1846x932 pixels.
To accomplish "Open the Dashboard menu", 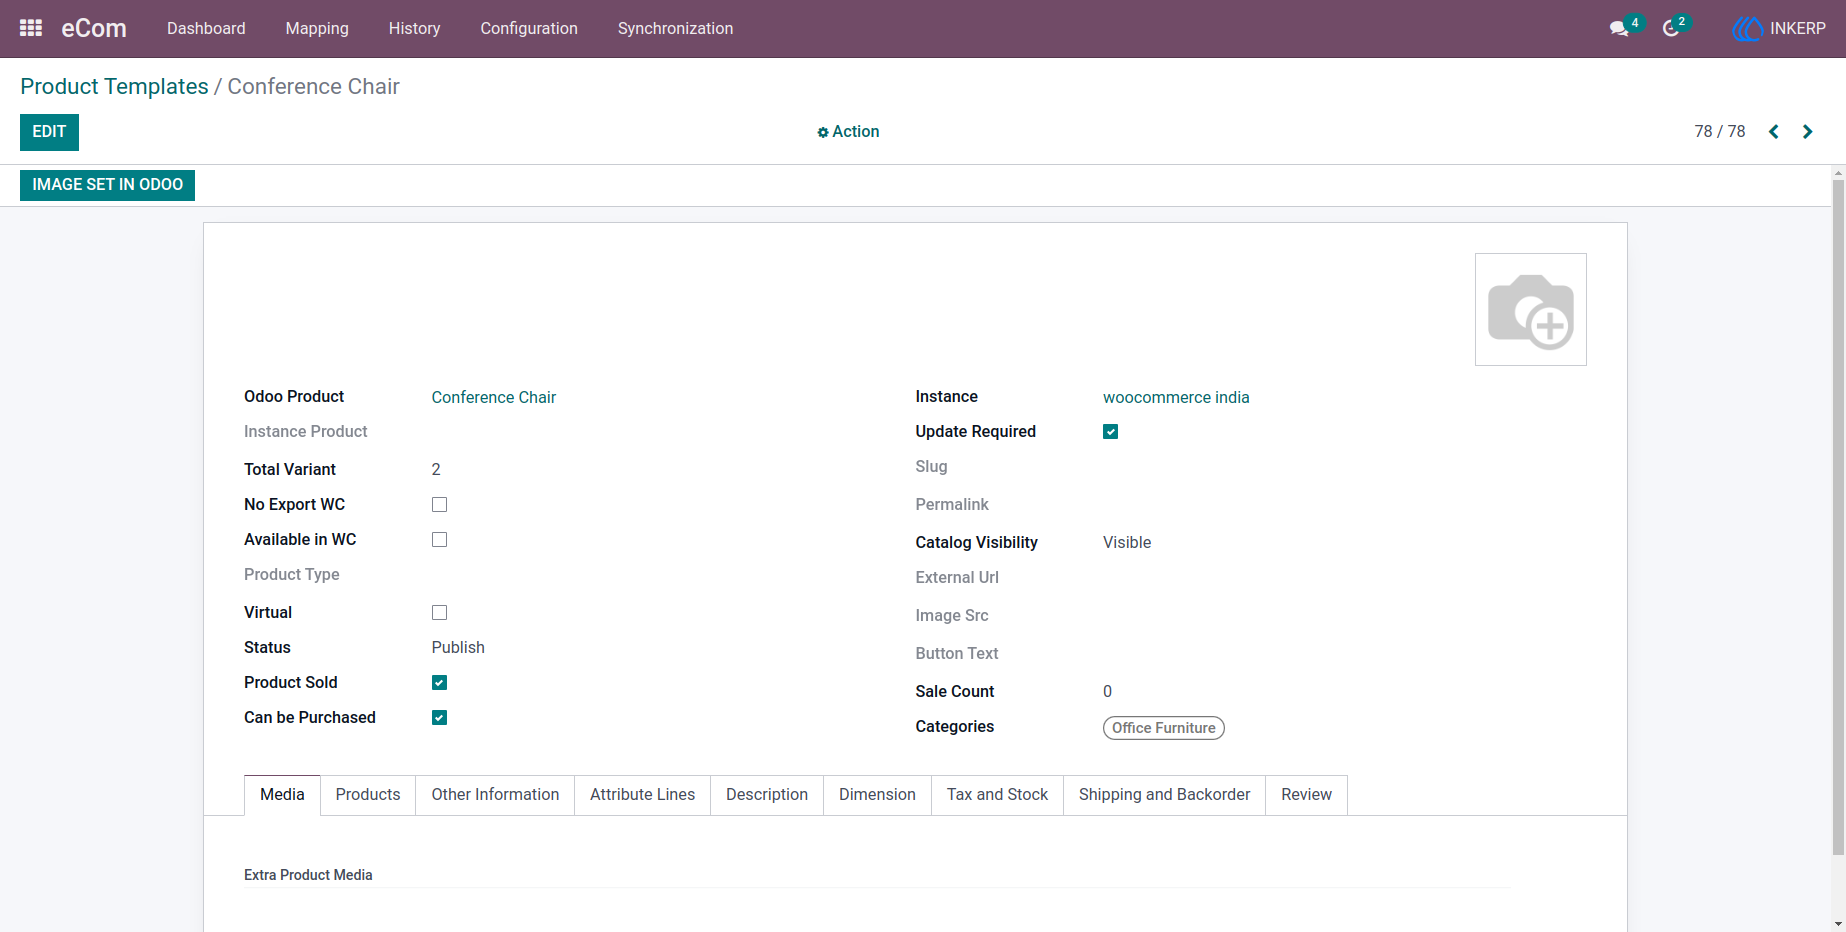I will tap(206, 29).
